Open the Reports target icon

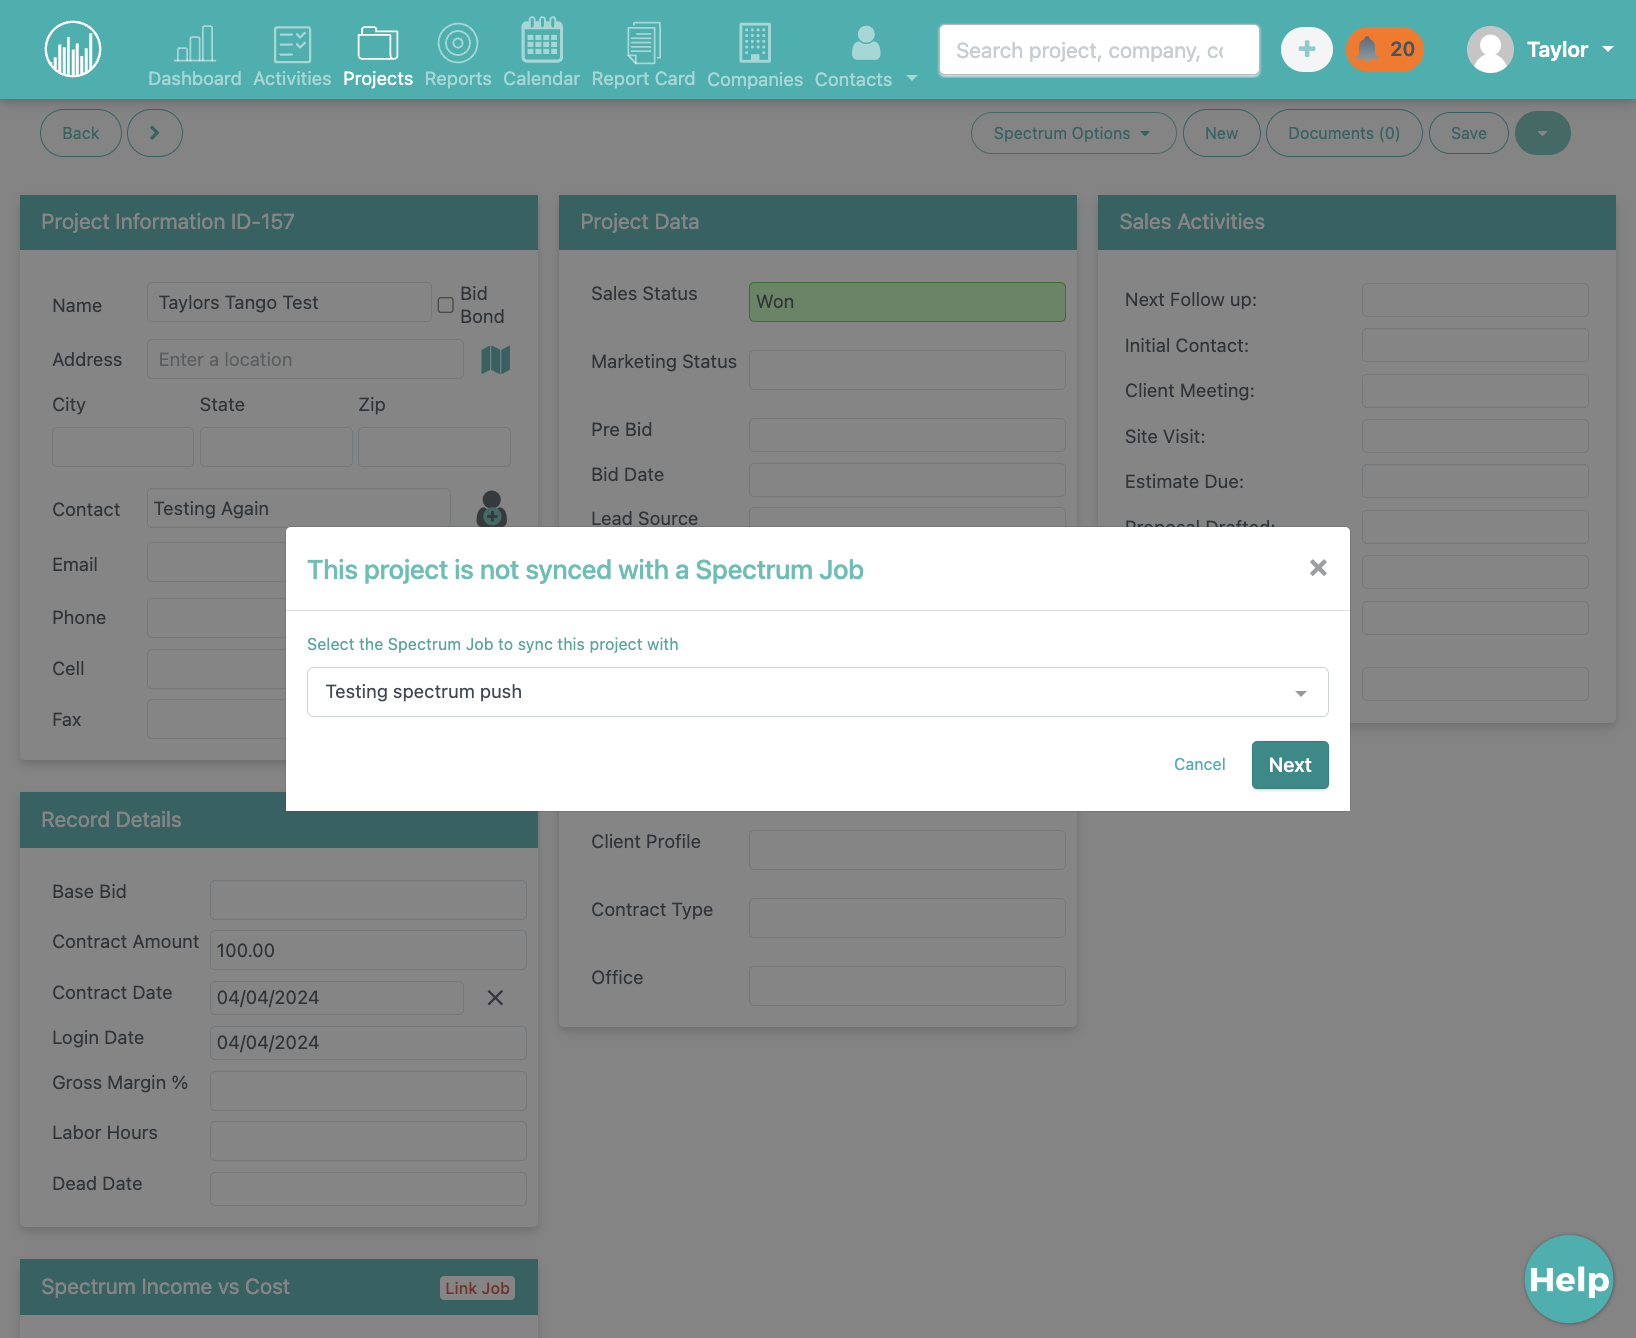tap(458, 43)
